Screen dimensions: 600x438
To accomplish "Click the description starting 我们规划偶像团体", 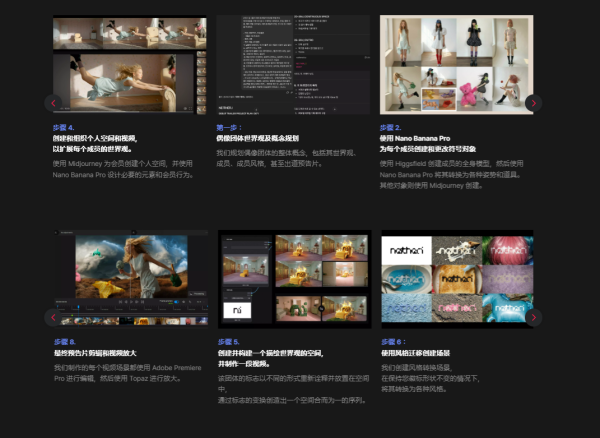I will 287,158.
